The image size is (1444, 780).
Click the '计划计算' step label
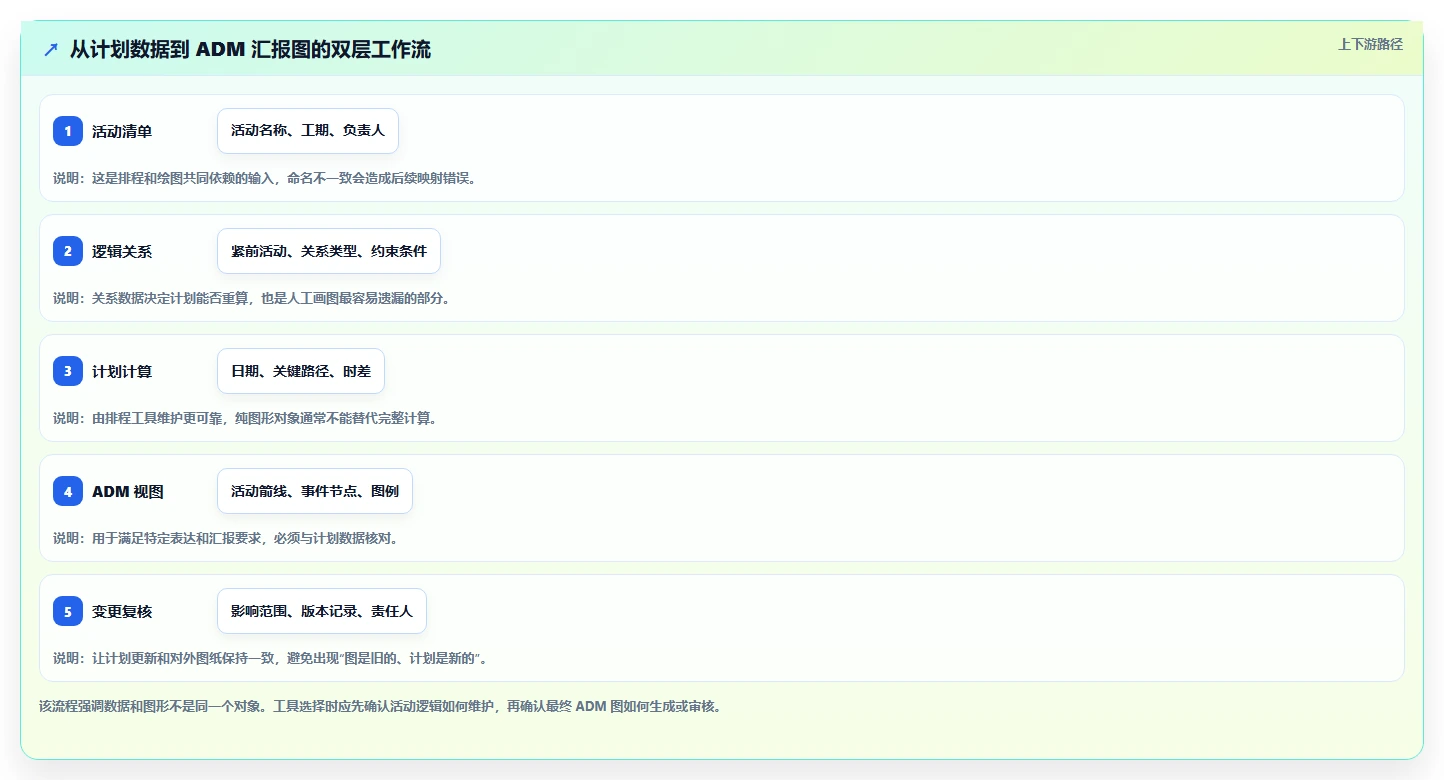[122, 371]
